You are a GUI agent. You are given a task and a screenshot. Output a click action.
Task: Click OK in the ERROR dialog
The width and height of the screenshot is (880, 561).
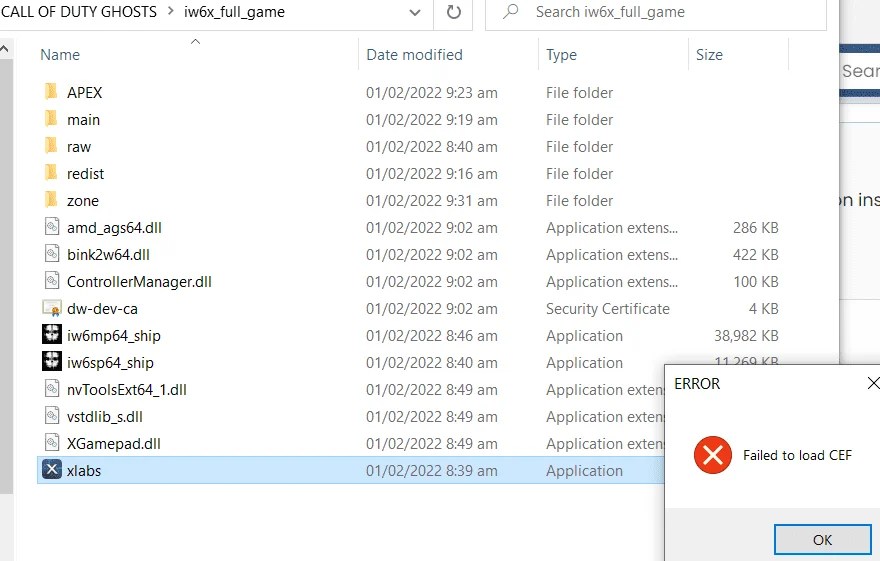[822, 540]
